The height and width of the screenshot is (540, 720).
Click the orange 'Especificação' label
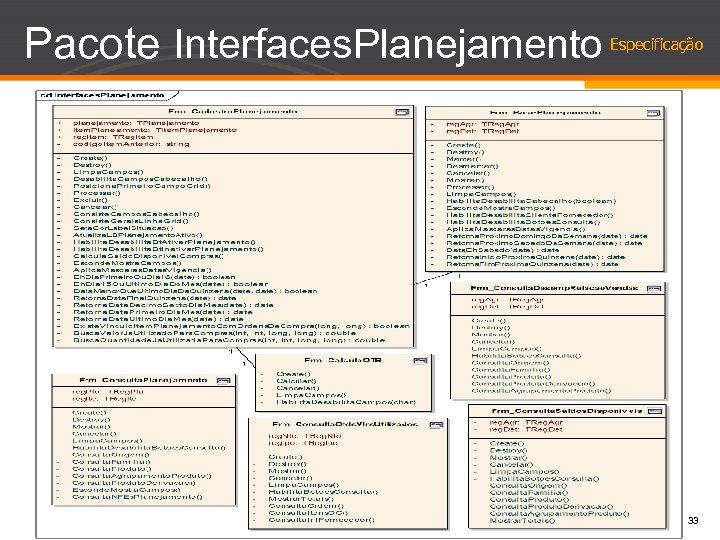pos(657,45)
